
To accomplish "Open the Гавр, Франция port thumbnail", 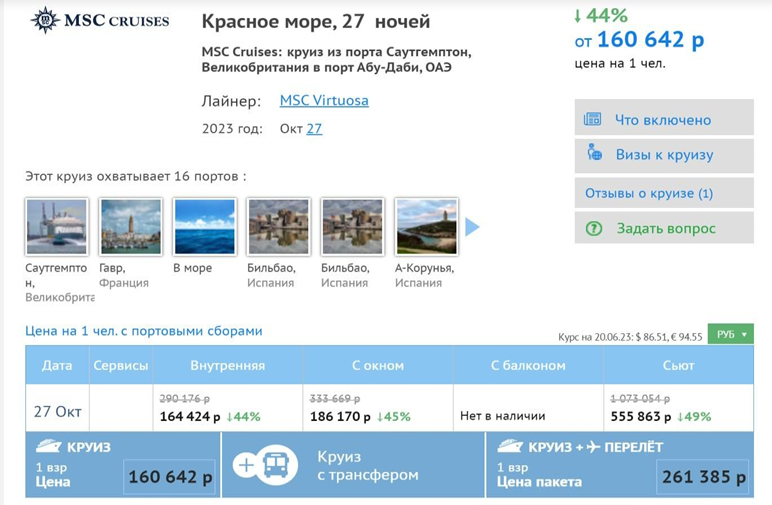I will (131, 227).
